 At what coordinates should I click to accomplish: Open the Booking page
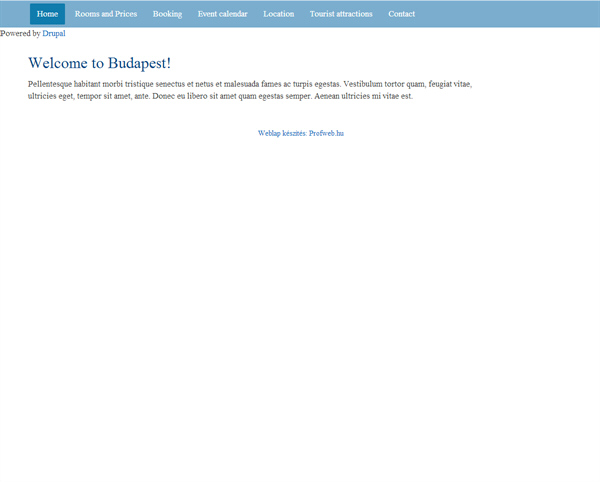tap(167, 14)
